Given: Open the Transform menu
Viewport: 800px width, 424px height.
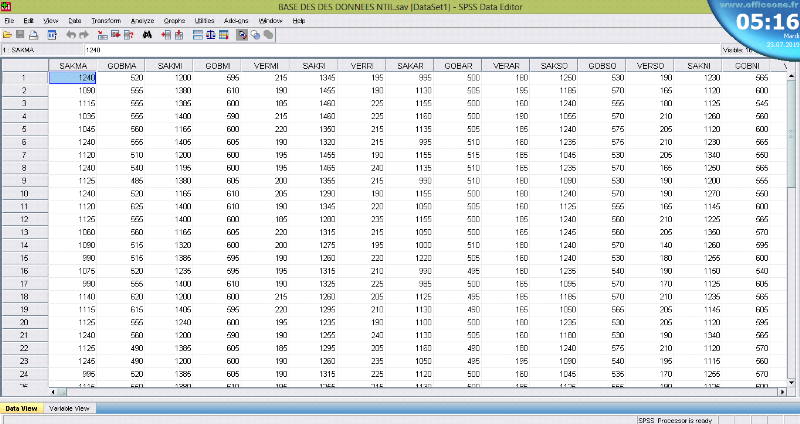Looking at the screenshot, I should coord(106,21).
